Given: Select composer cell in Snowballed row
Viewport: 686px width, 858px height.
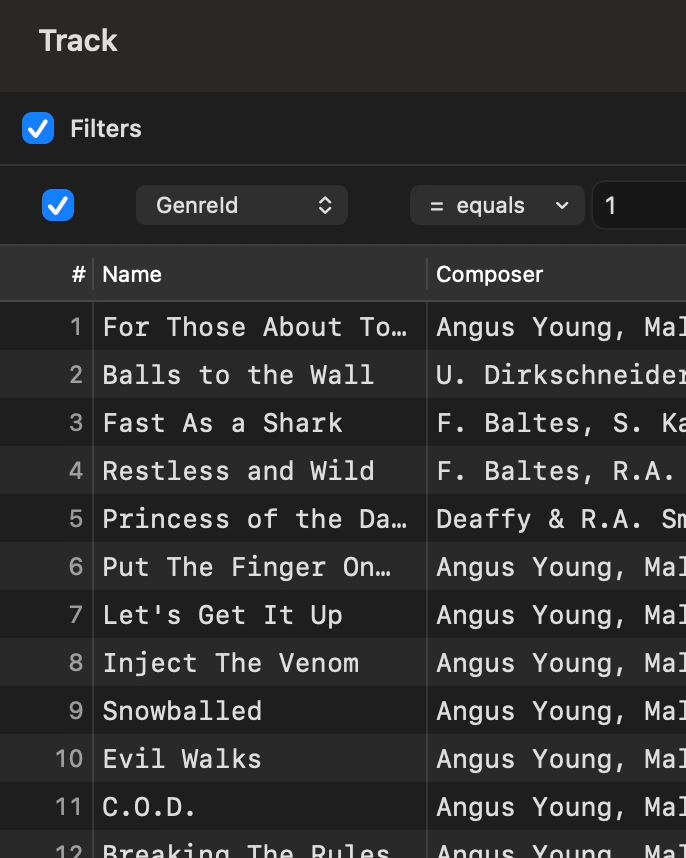Looking at the screenshot, I should (556, 711).
